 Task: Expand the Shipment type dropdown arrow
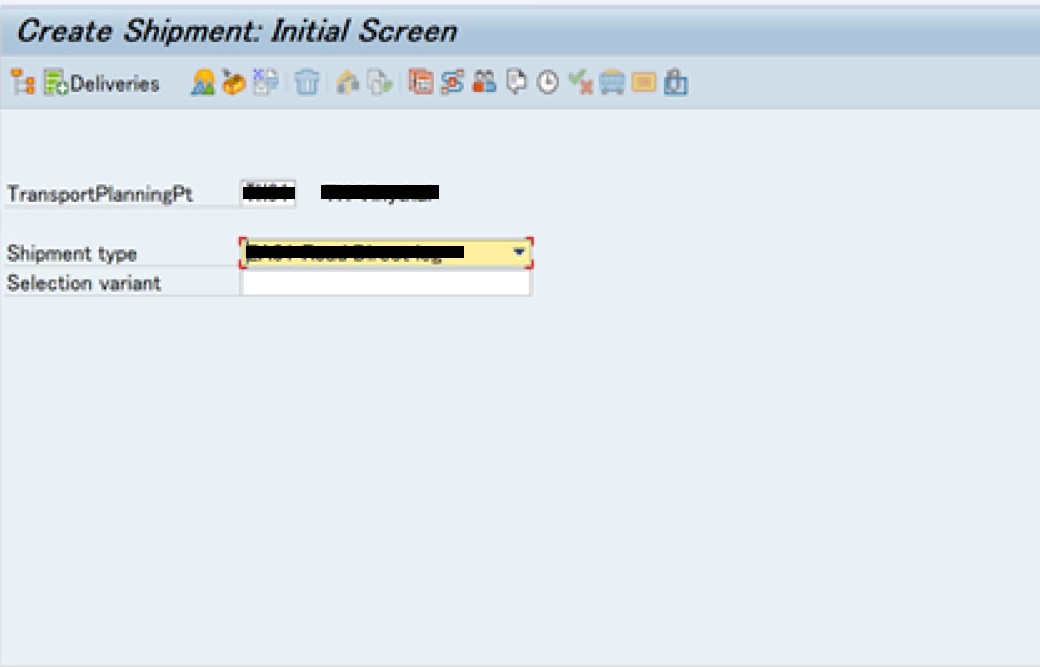point(519,253)
